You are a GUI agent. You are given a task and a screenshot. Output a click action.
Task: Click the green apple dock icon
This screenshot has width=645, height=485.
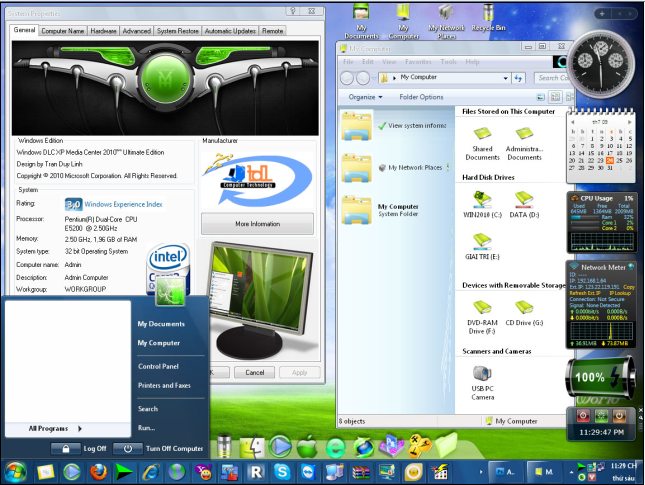[307, 447]
